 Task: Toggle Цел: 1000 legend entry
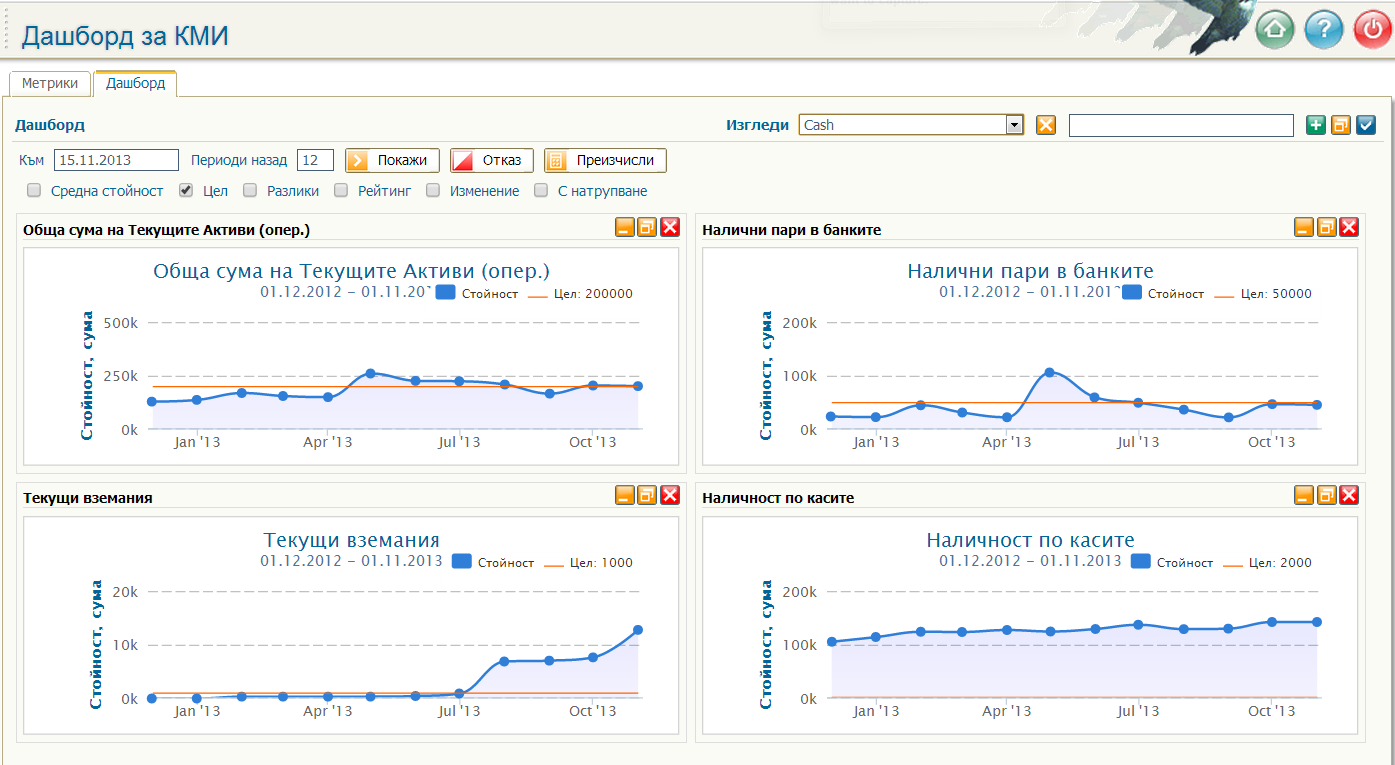pos(589,563)
